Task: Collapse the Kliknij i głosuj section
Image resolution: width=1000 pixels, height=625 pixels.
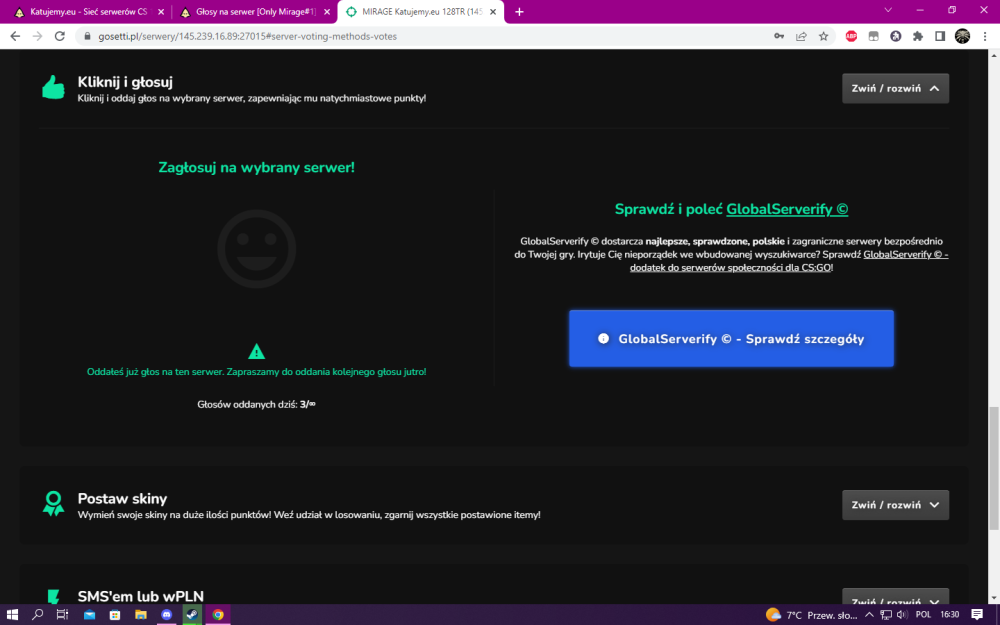Action: click(x=895, y=89)
